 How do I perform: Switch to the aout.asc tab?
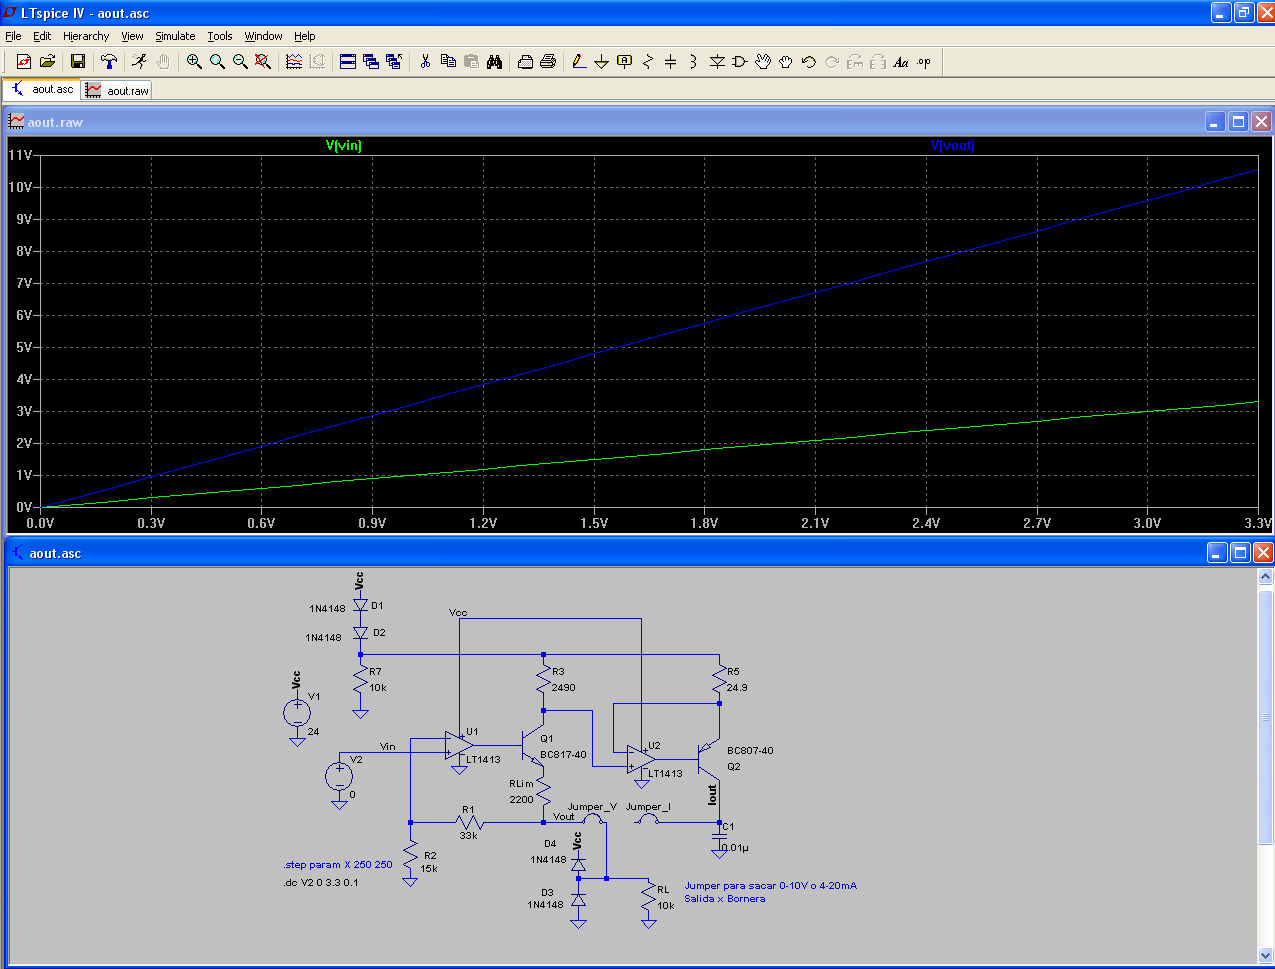tap(42, 89)
